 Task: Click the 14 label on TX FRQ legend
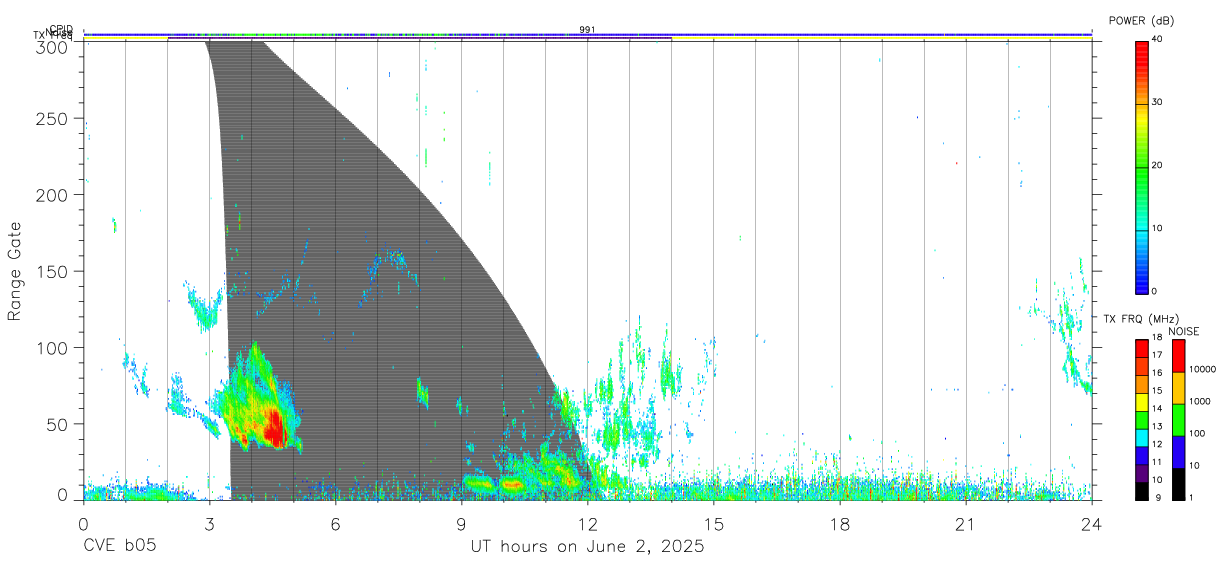coord(1156,408)
